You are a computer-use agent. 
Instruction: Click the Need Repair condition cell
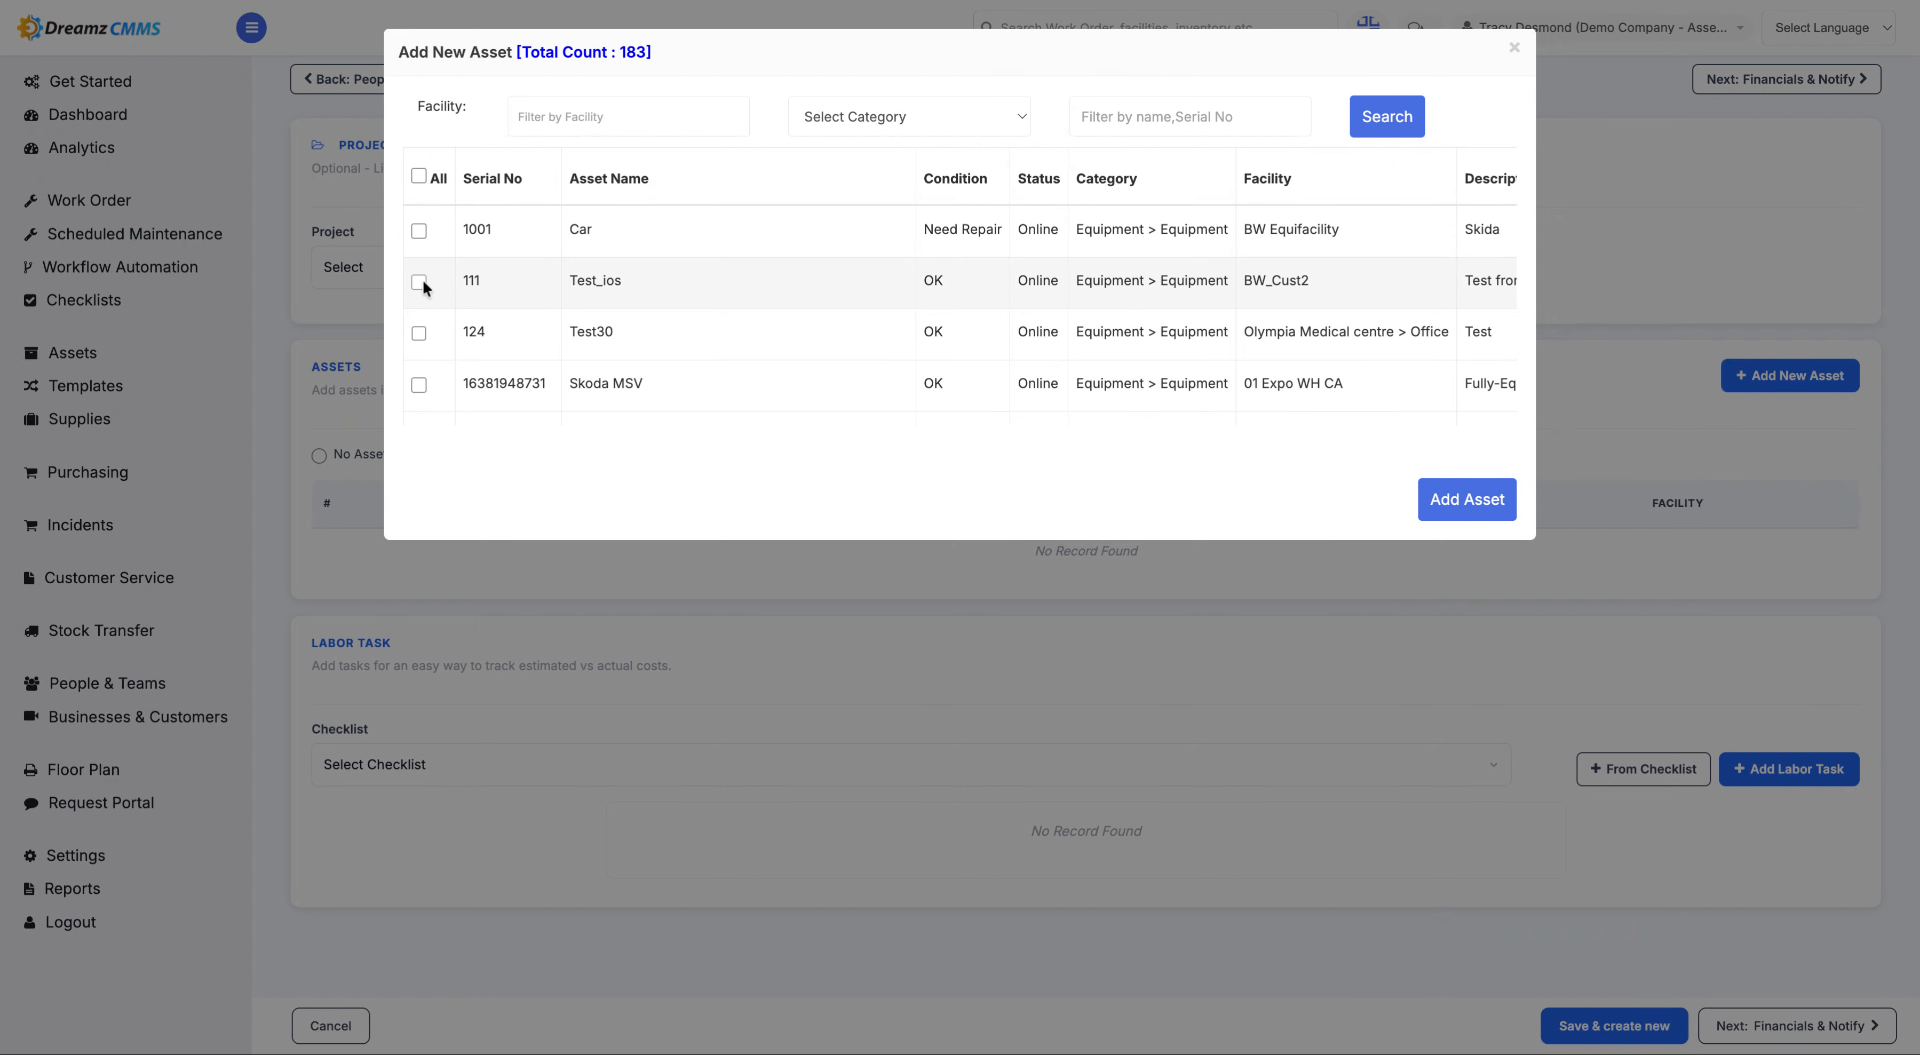pos(962,230)
